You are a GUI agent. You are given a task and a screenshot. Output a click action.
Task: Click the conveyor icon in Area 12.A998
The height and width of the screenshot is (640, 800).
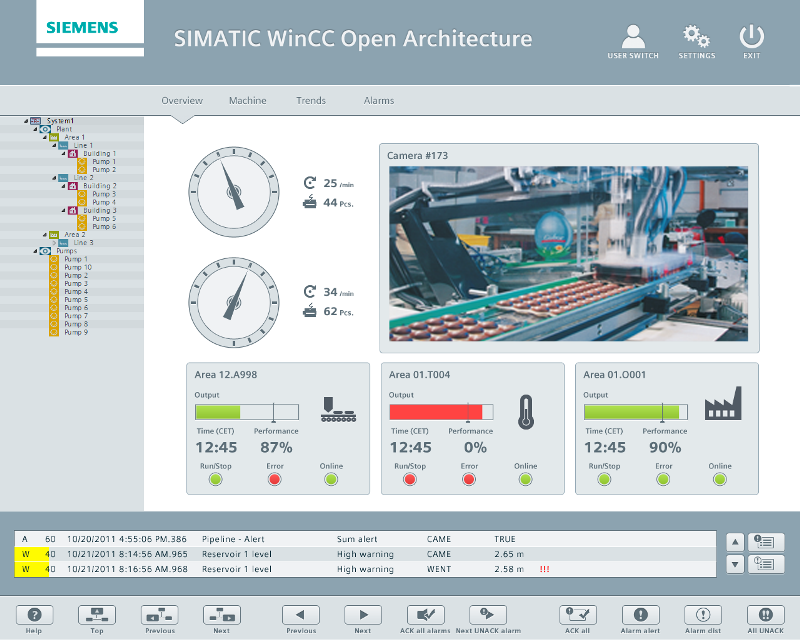[x=338, y=409]
